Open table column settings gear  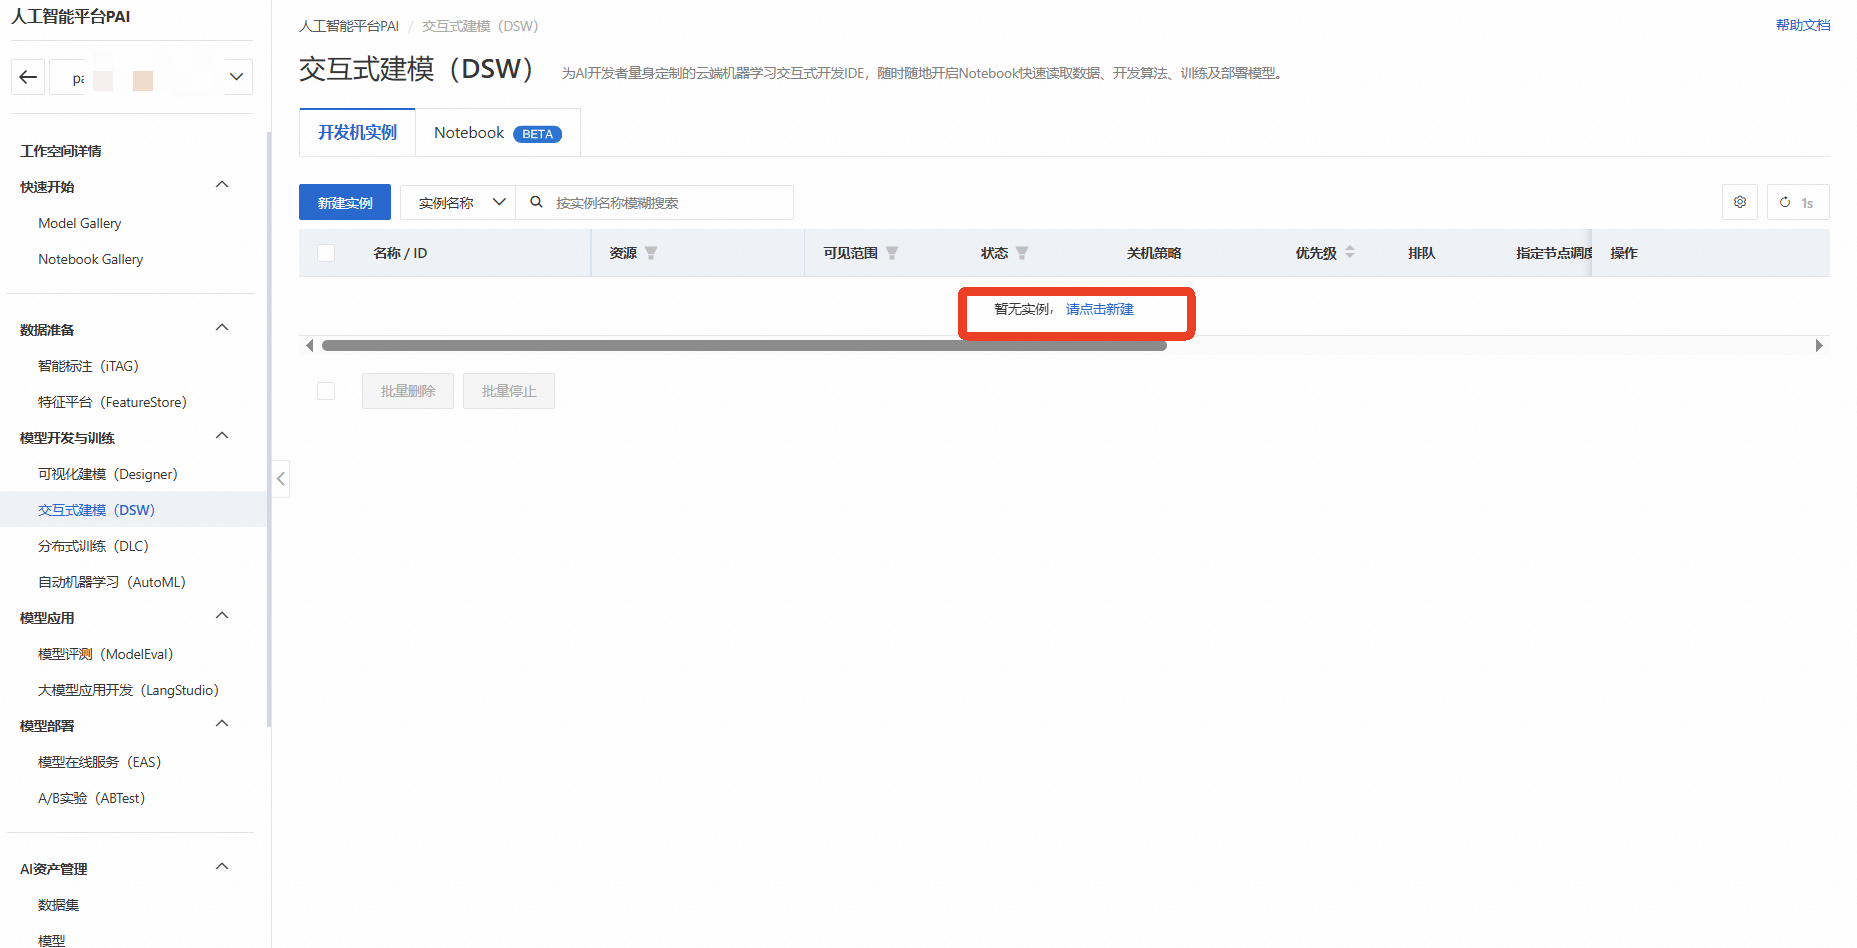(x=1740, y=202)
